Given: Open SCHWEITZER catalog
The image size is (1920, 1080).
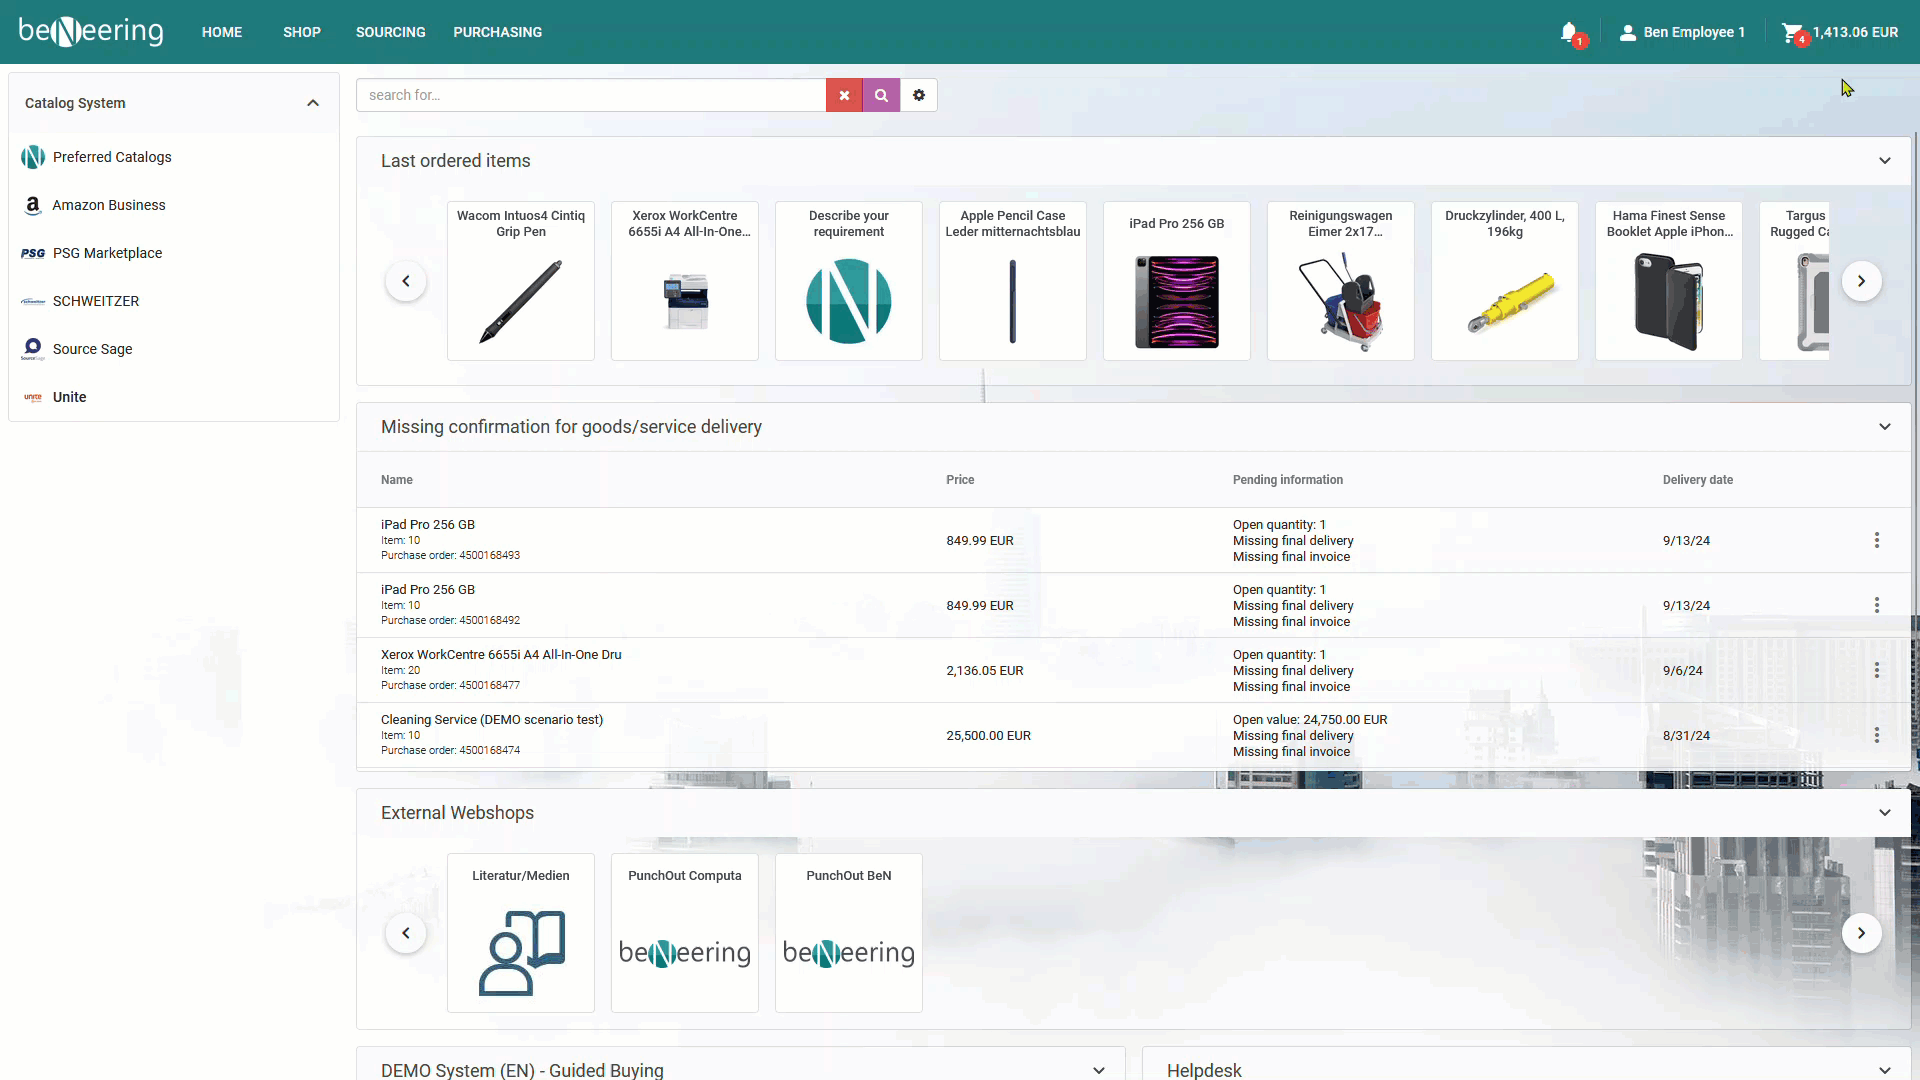Looking at the screenshot, I should tap(96, 301).
